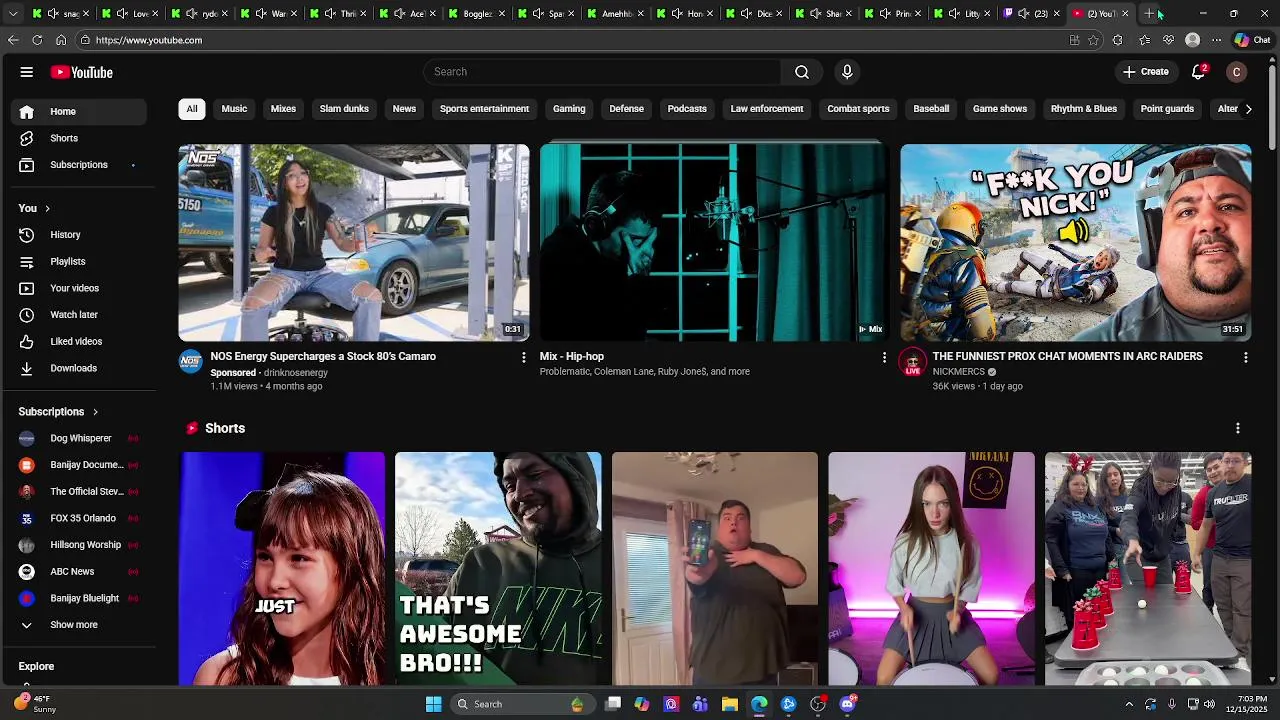The height and width of the screenshot is (720, 1280).
Task: Select the News filter chip
Action: click(x=404, y=109)
